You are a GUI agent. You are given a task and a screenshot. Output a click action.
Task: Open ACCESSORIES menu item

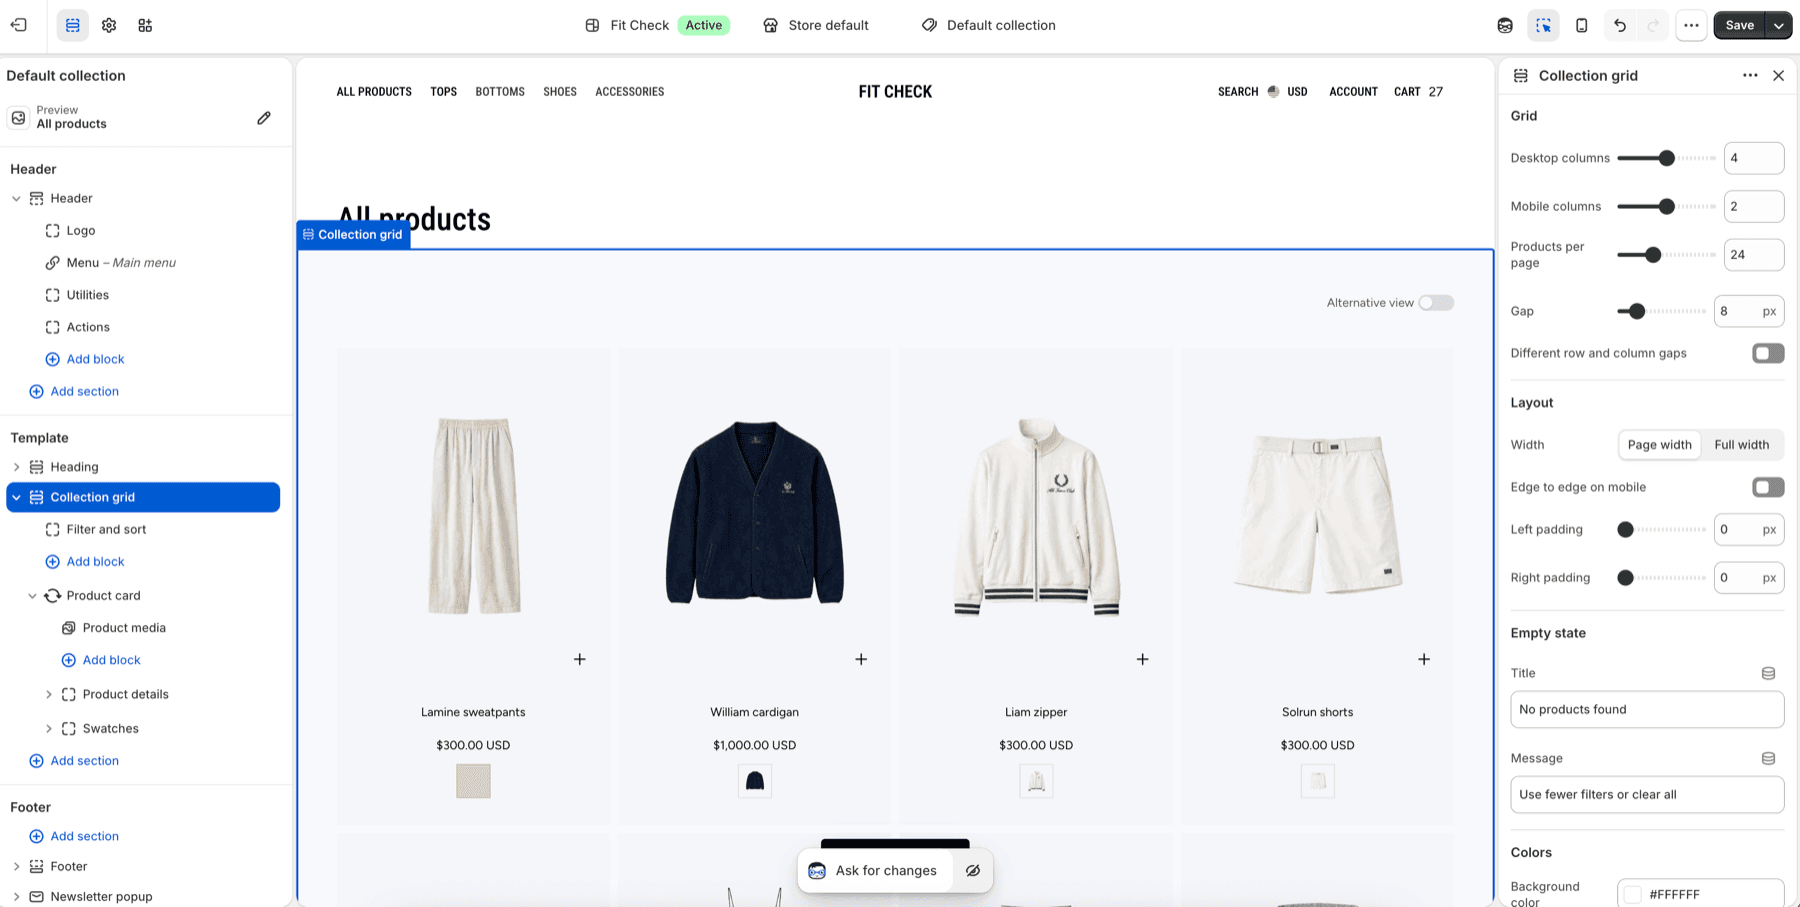click(x=630, y=92)
